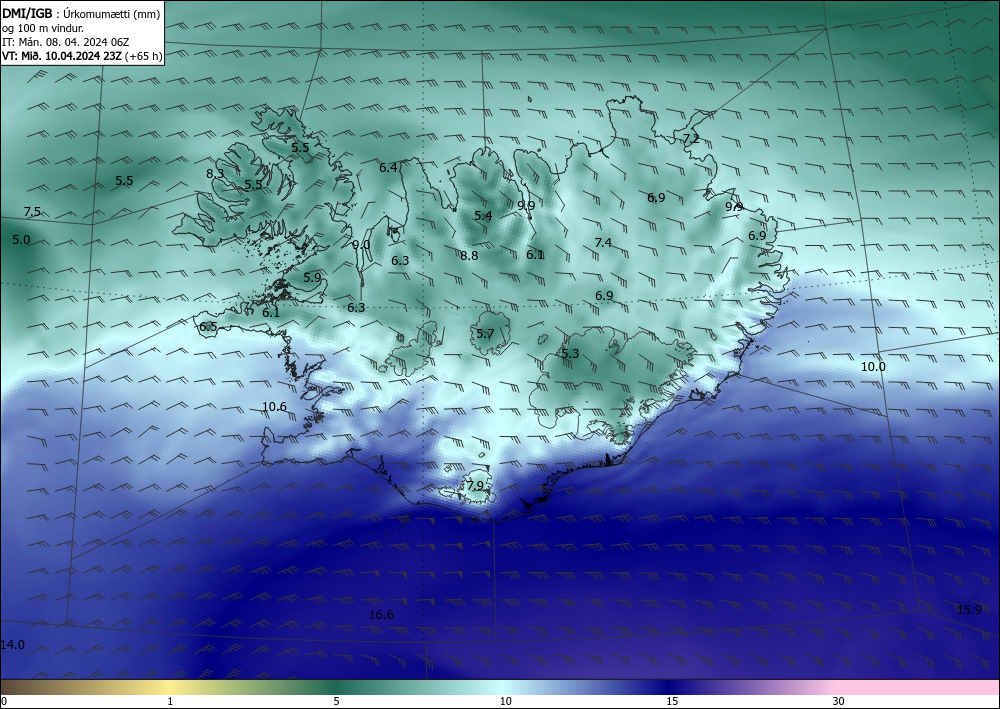The image size is (1000, 709).
Task: Click the 7.9 value on the south glacier
Action: pos(475,485)
